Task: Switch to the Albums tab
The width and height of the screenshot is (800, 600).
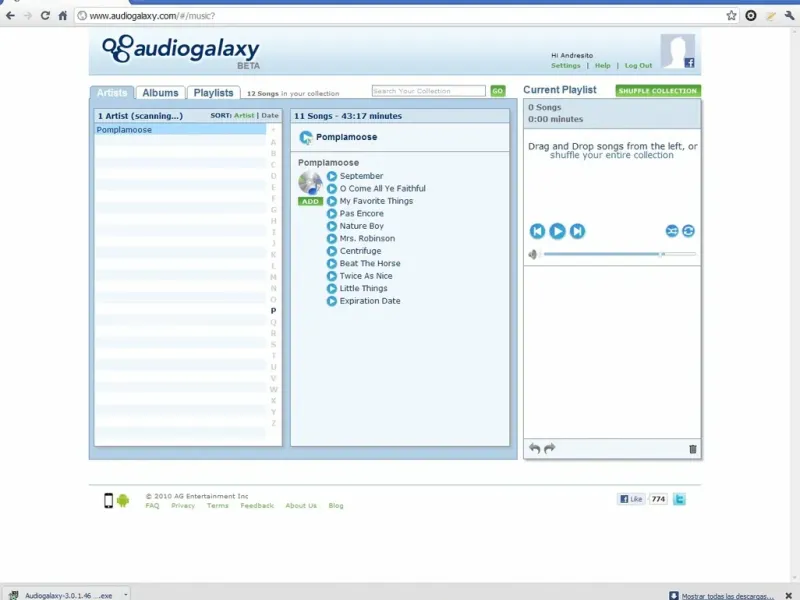Action: pos(160,93)
